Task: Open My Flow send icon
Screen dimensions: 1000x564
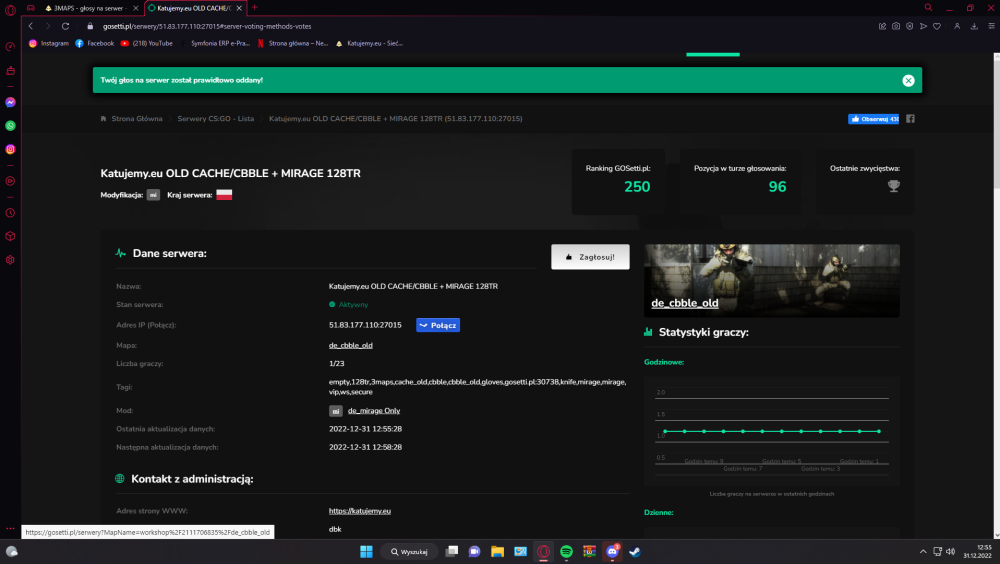Action: (923, 26)
